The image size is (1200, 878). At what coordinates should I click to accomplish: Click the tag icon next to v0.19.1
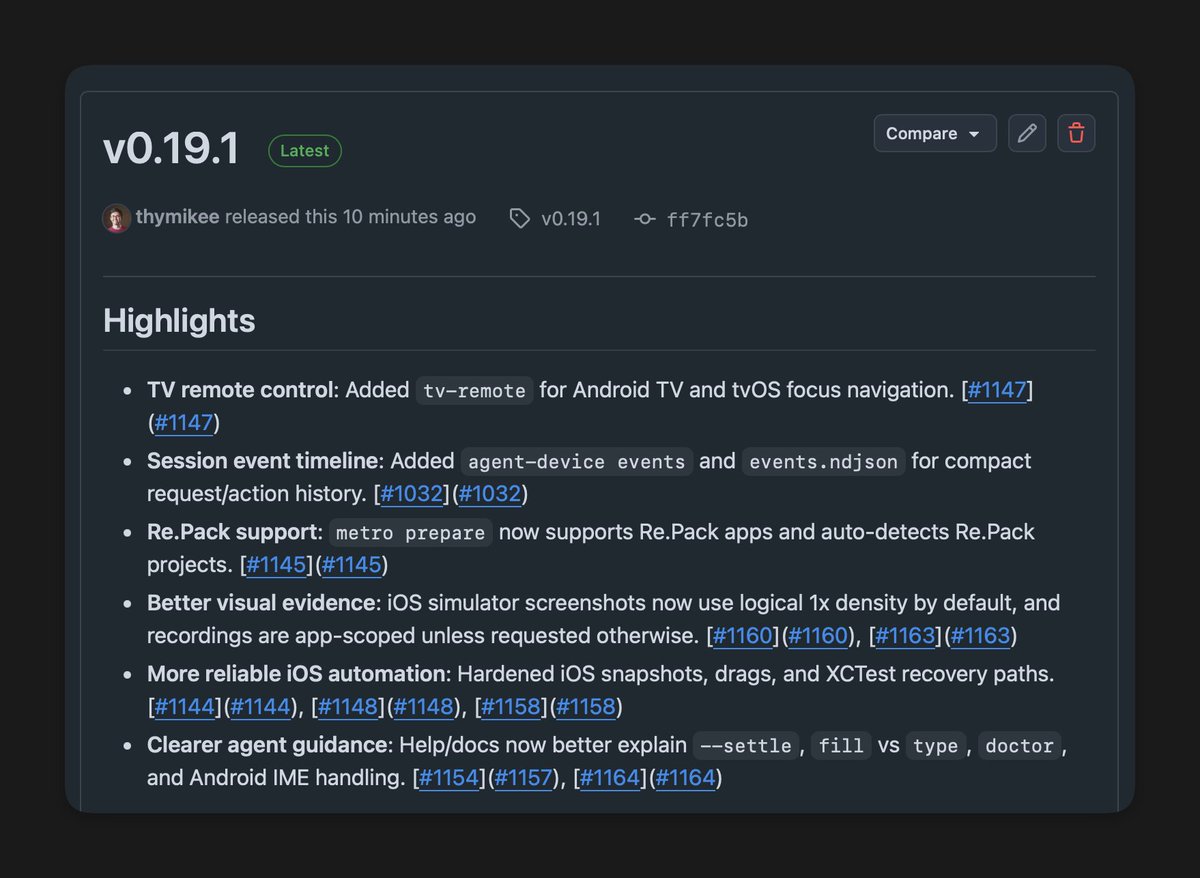(x=519, y=219)
